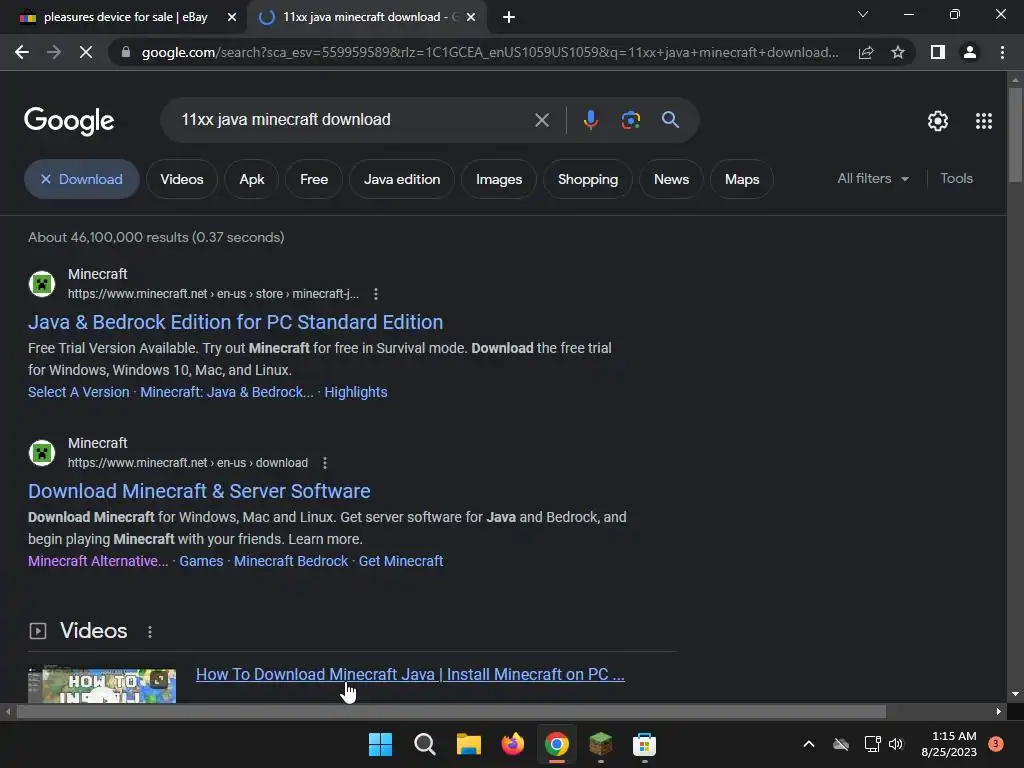This screenshot has width=1024, height=768.
Task: Open Minecraft Alternative sitelink
Action: click(98, 561)
